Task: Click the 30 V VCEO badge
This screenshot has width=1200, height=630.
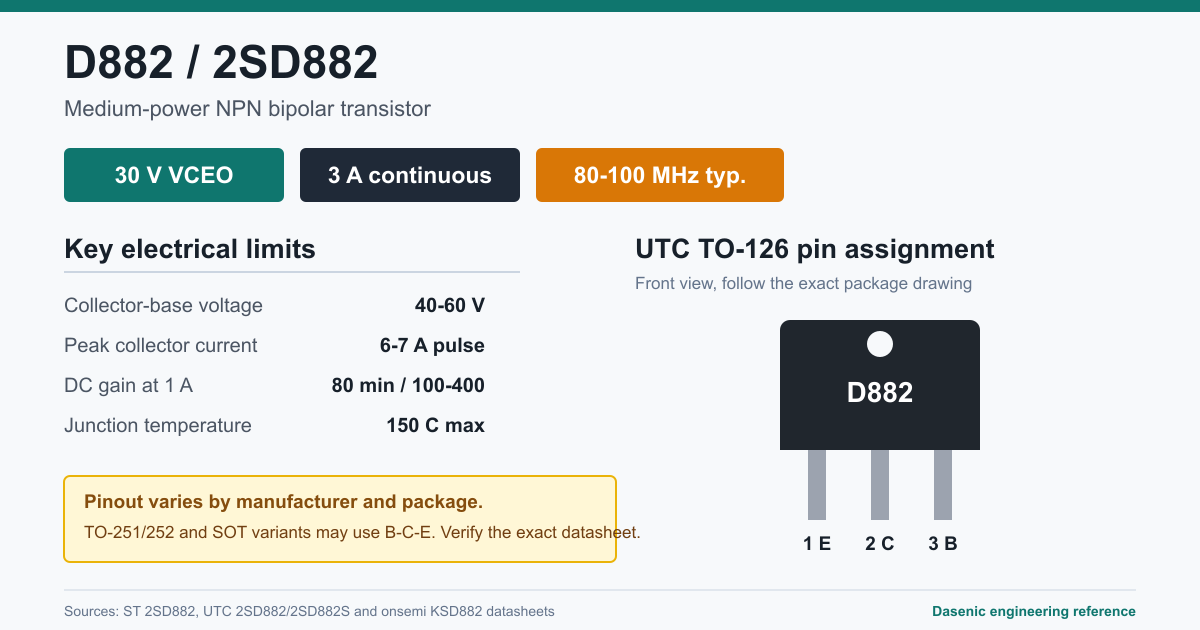Action: 174,175
